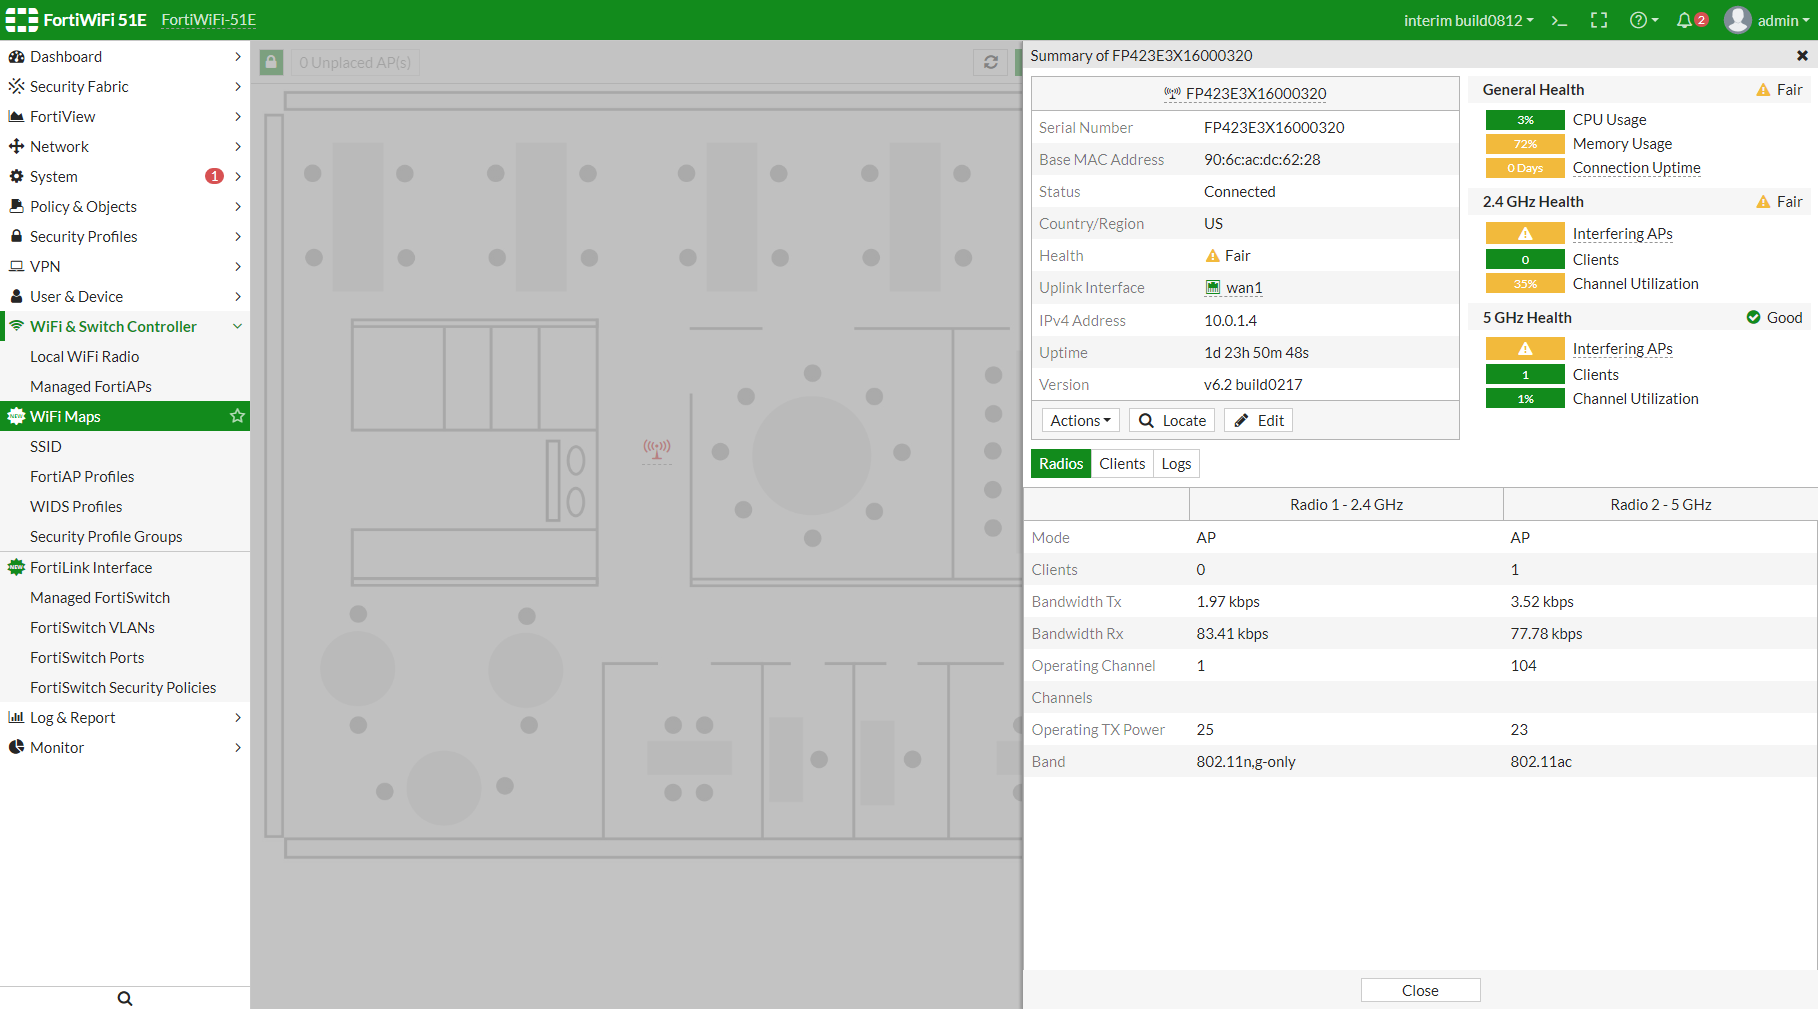The image size is (1818, 1009).
Task: Open the help question-mark menu
Action: 1643,20
